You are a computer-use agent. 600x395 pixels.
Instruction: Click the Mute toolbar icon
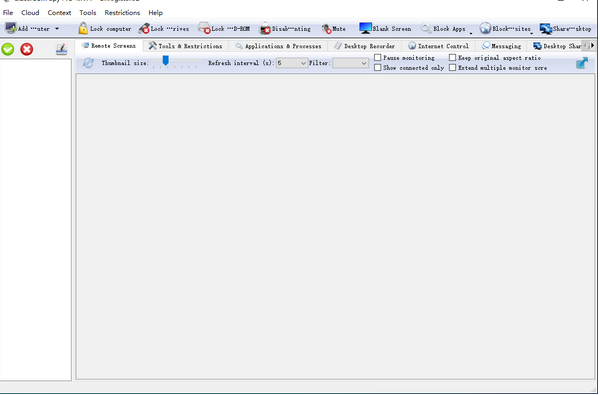[326, 29]
